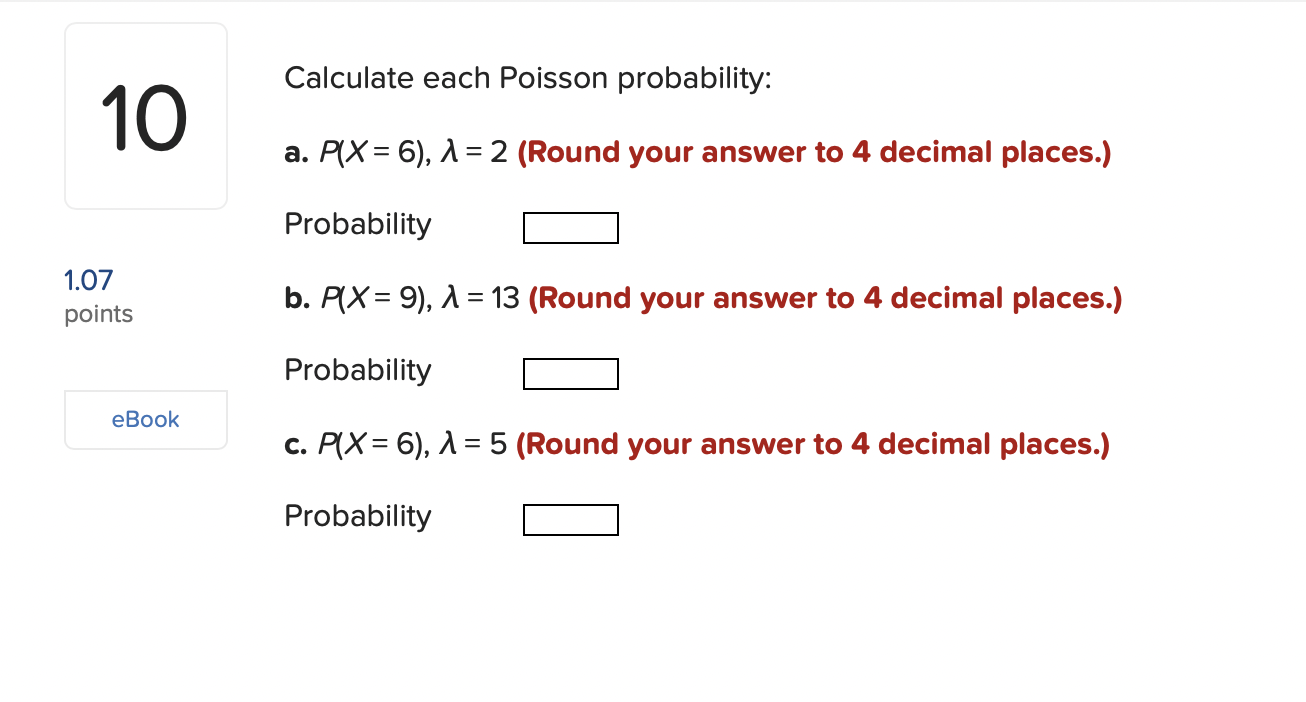
Task: Click the rounding instruction for part b
Action: (824, 298)
